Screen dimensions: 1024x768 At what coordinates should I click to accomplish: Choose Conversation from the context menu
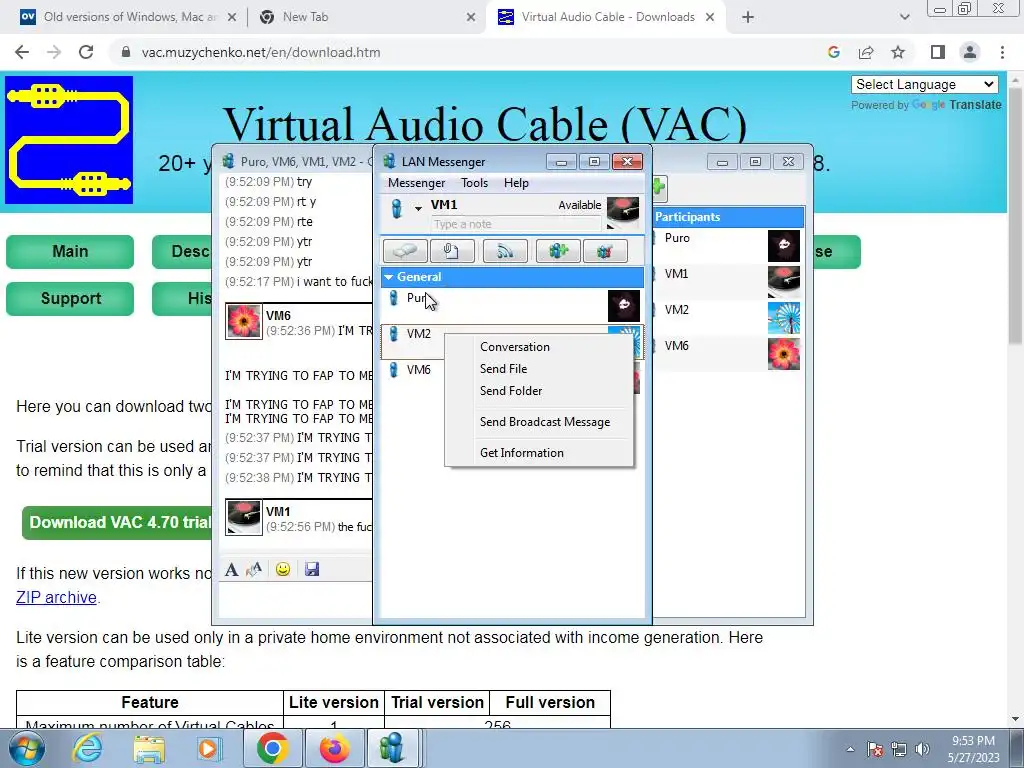[x=515, y=347]
